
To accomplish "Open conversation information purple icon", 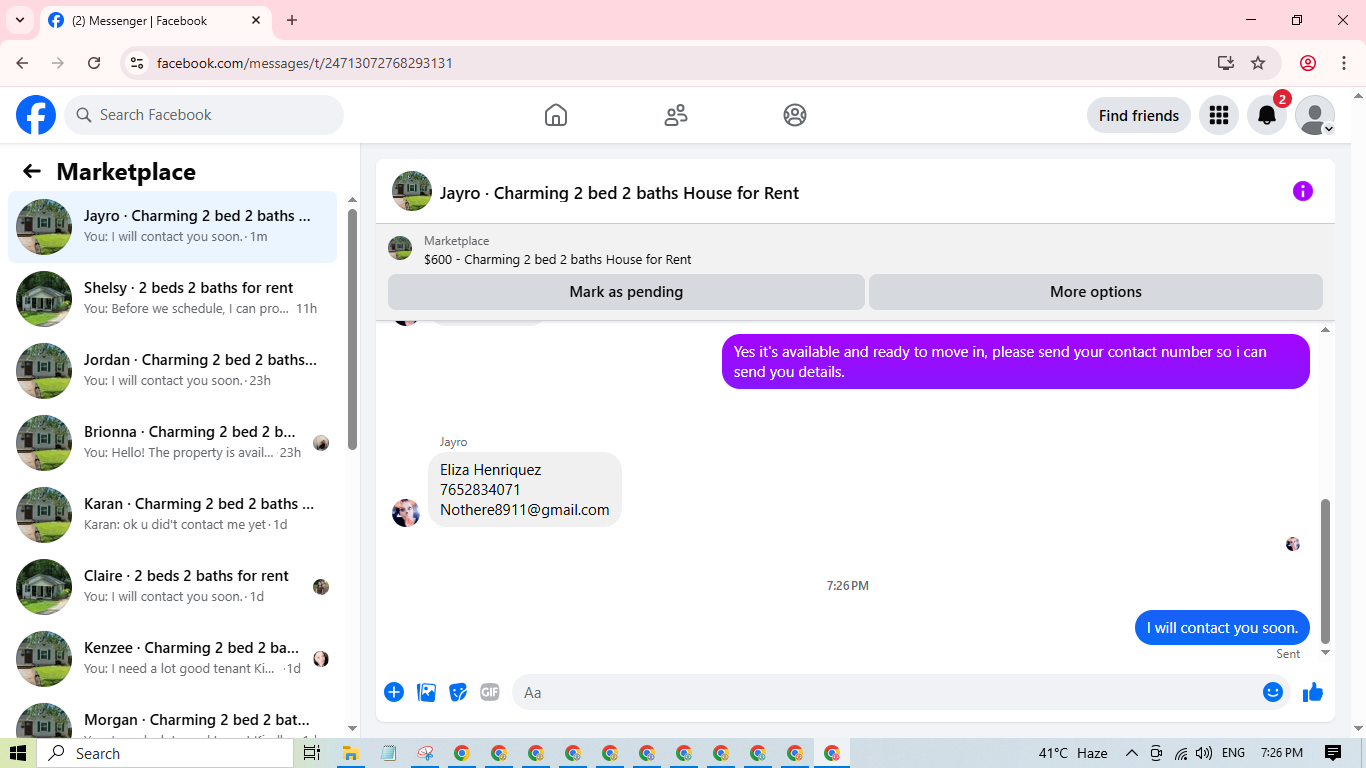I will 1302,191.
